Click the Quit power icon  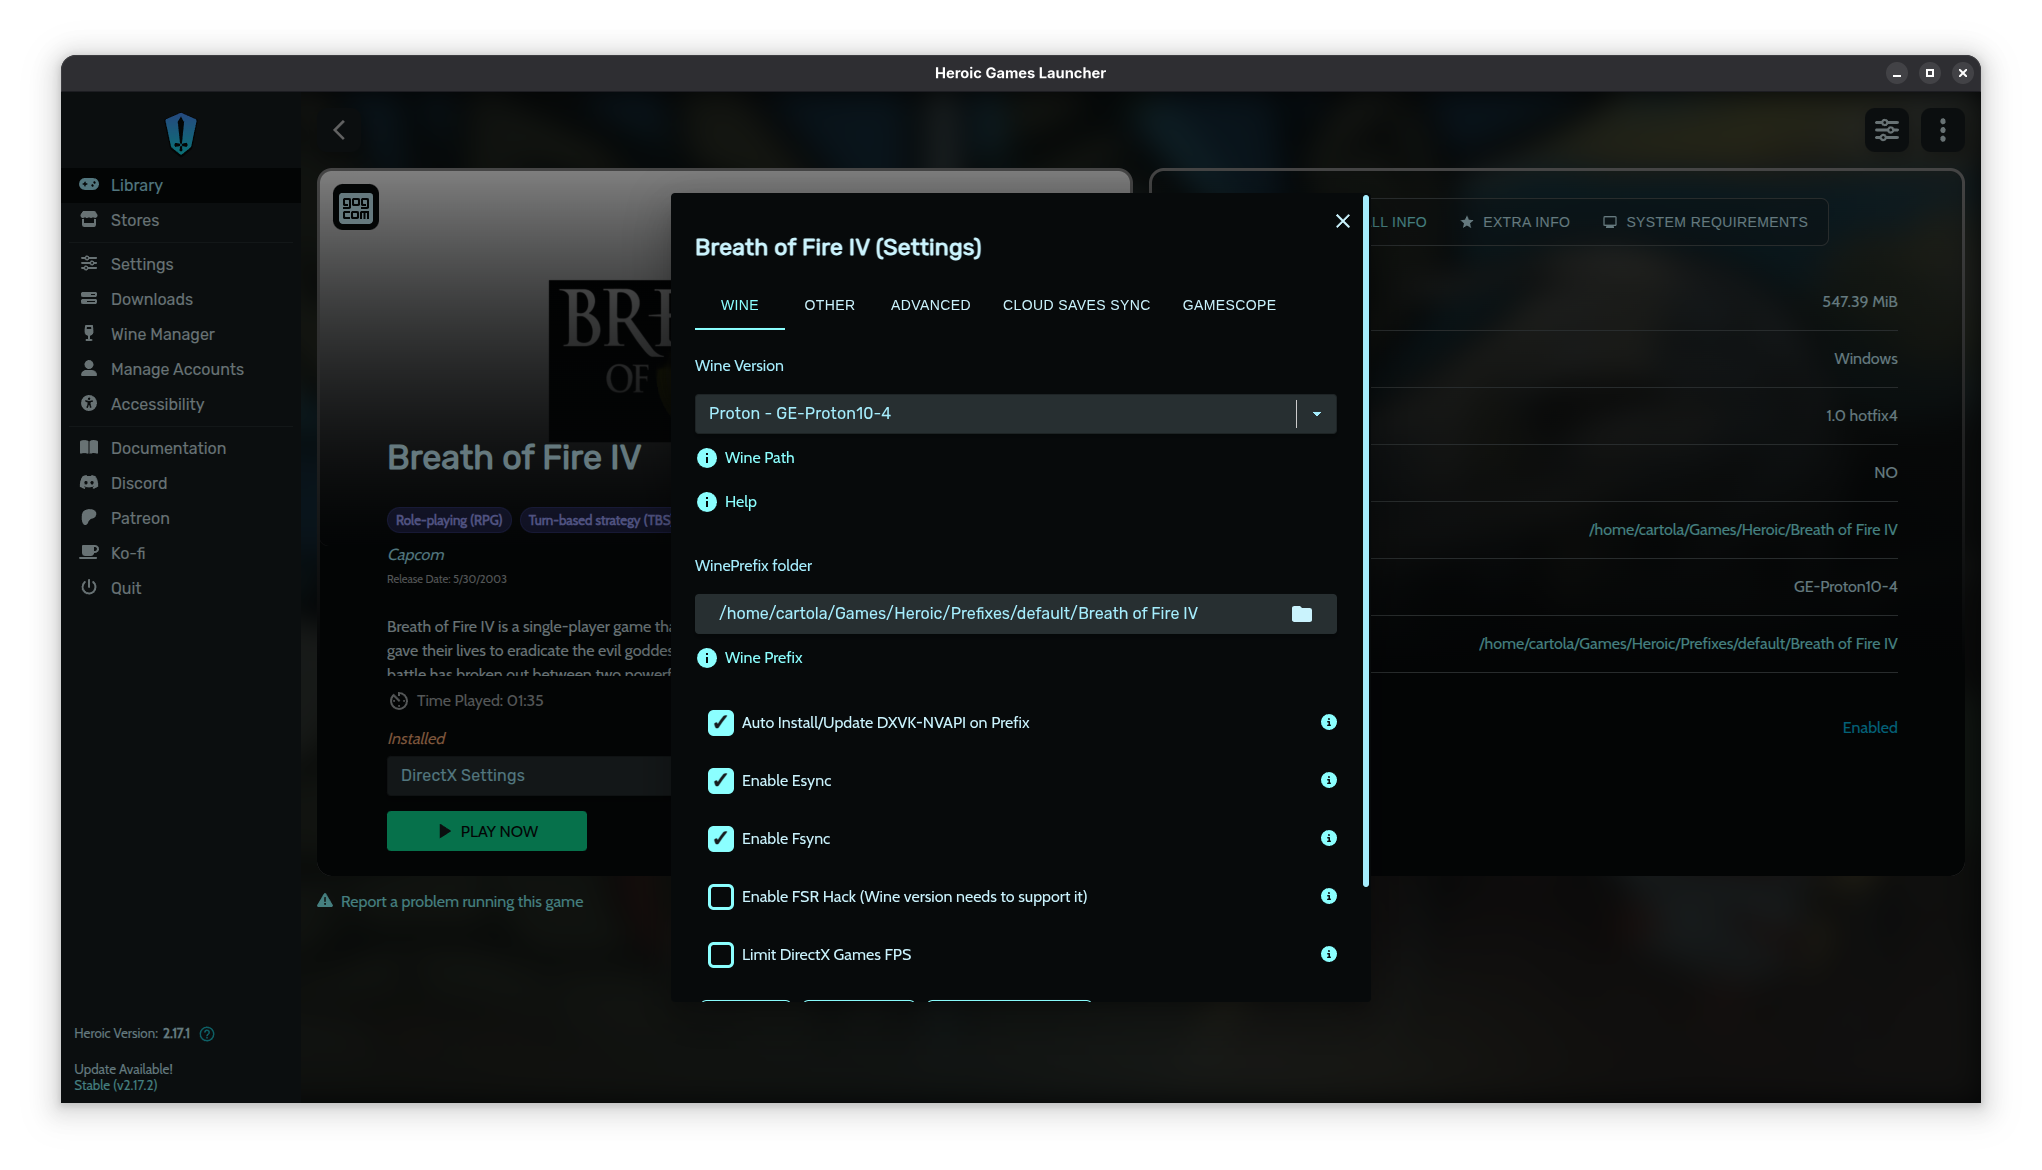[89, 588]
